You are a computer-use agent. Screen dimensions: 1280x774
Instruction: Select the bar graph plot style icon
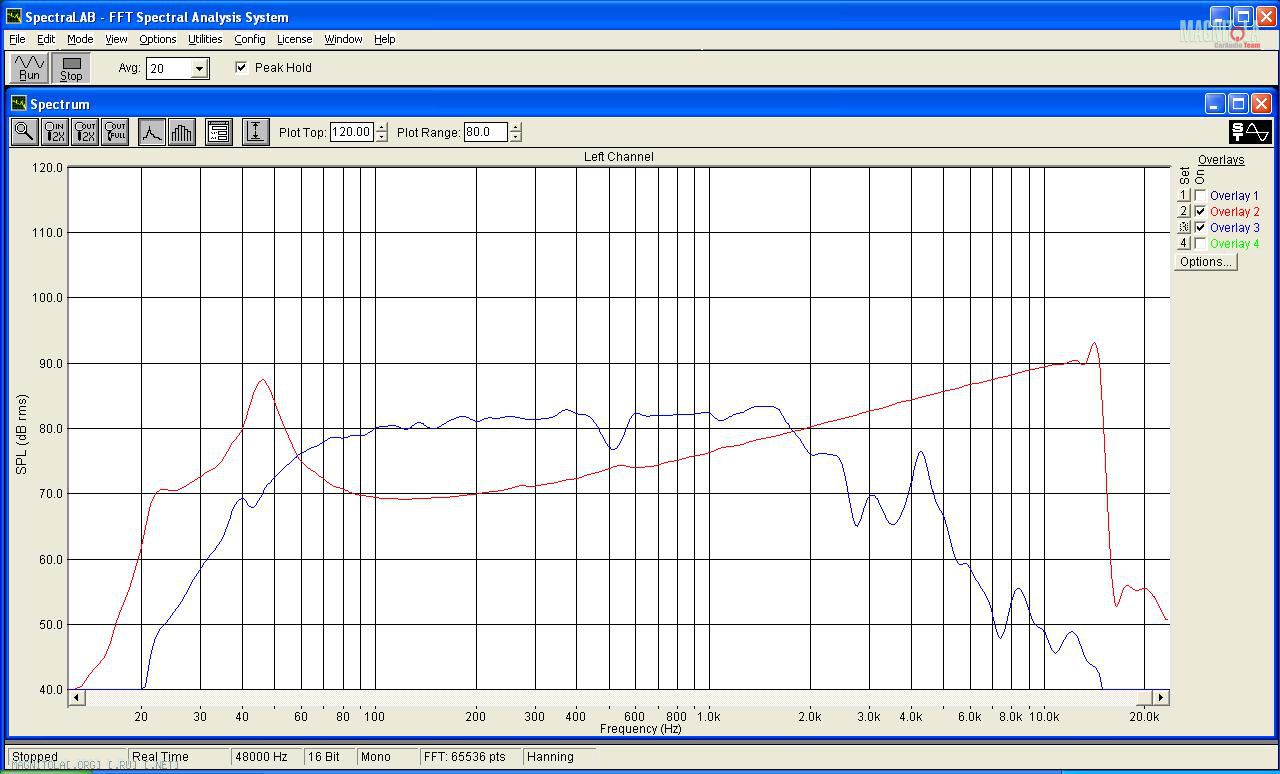[x=182, y=132]
